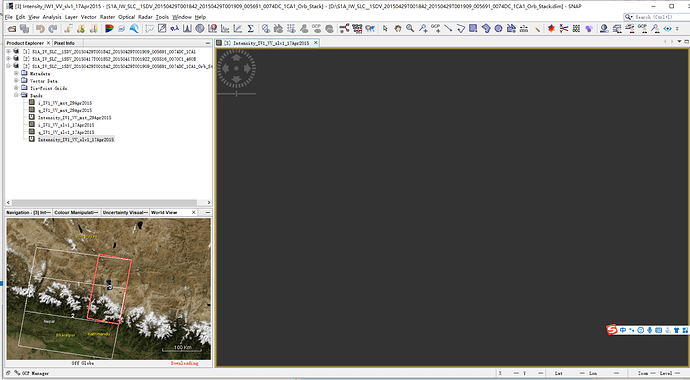Viewport: 690px width, 380px height.
Task: Select the Draw Polygon tool
Action: click(x=486, y=29)
